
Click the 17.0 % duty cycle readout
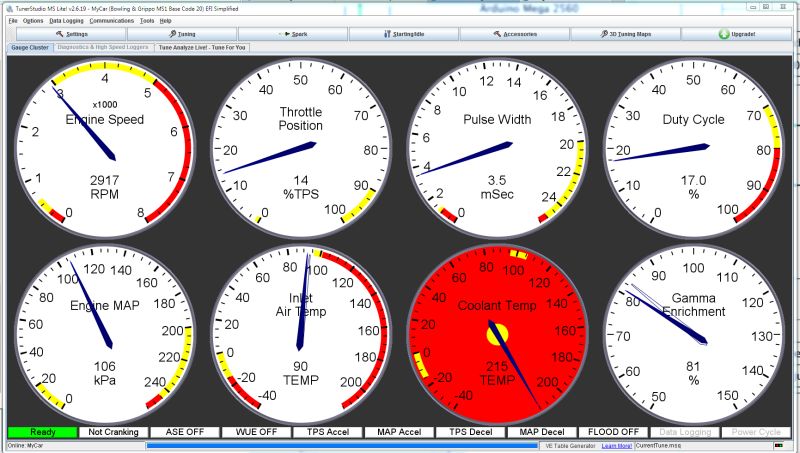[x=693, y=187]
